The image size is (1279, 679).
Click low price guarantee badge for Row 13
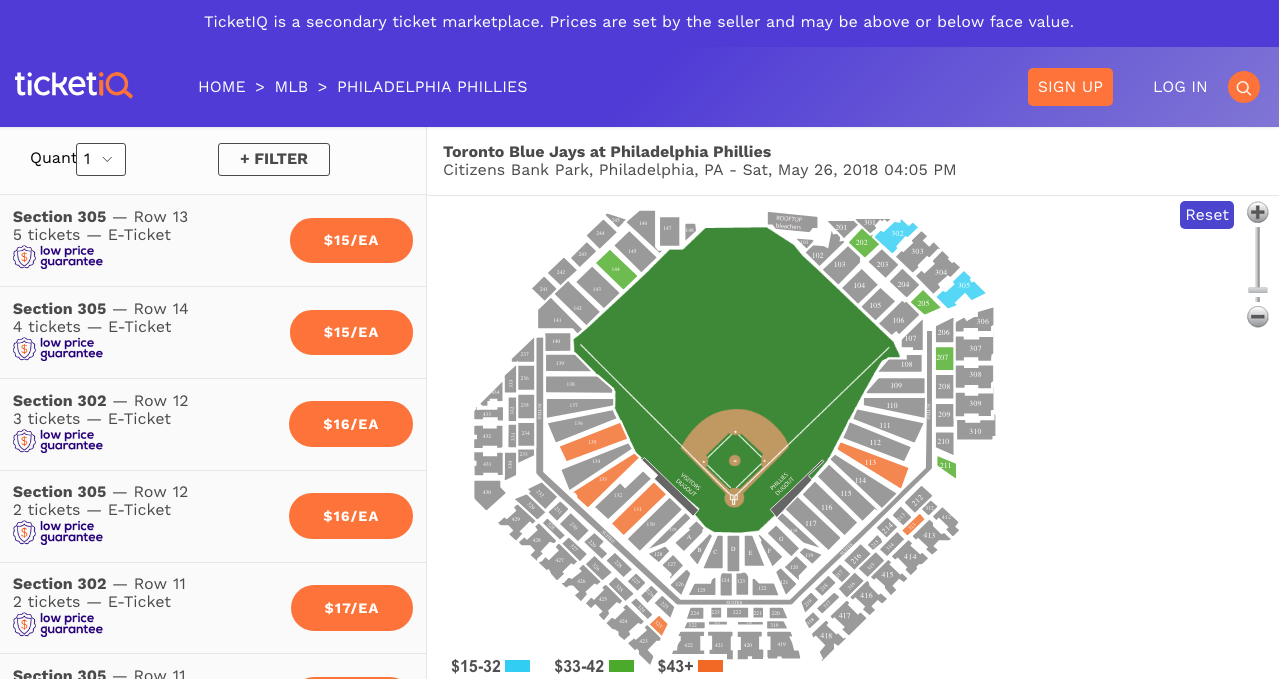pos(58,257)
